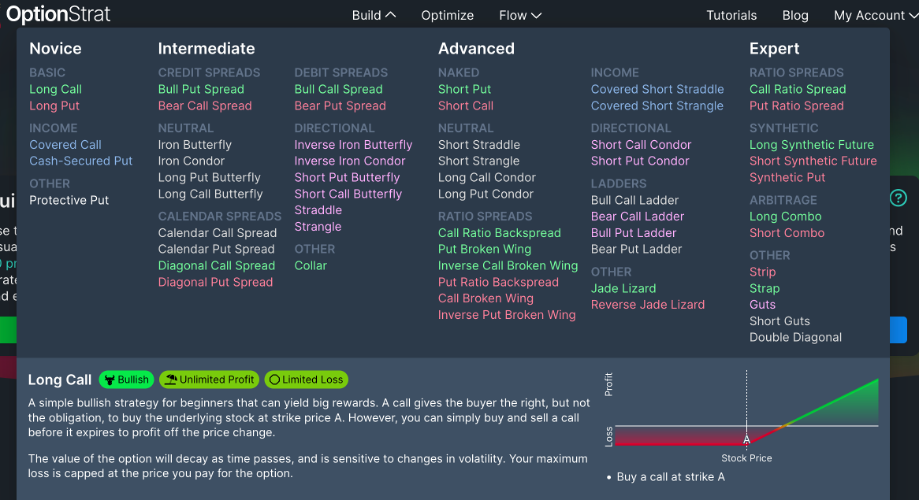The height and width of the screenshot is (500, 920).
Task: Choose Synthetic Put strategy
Action: pos(787,177)
